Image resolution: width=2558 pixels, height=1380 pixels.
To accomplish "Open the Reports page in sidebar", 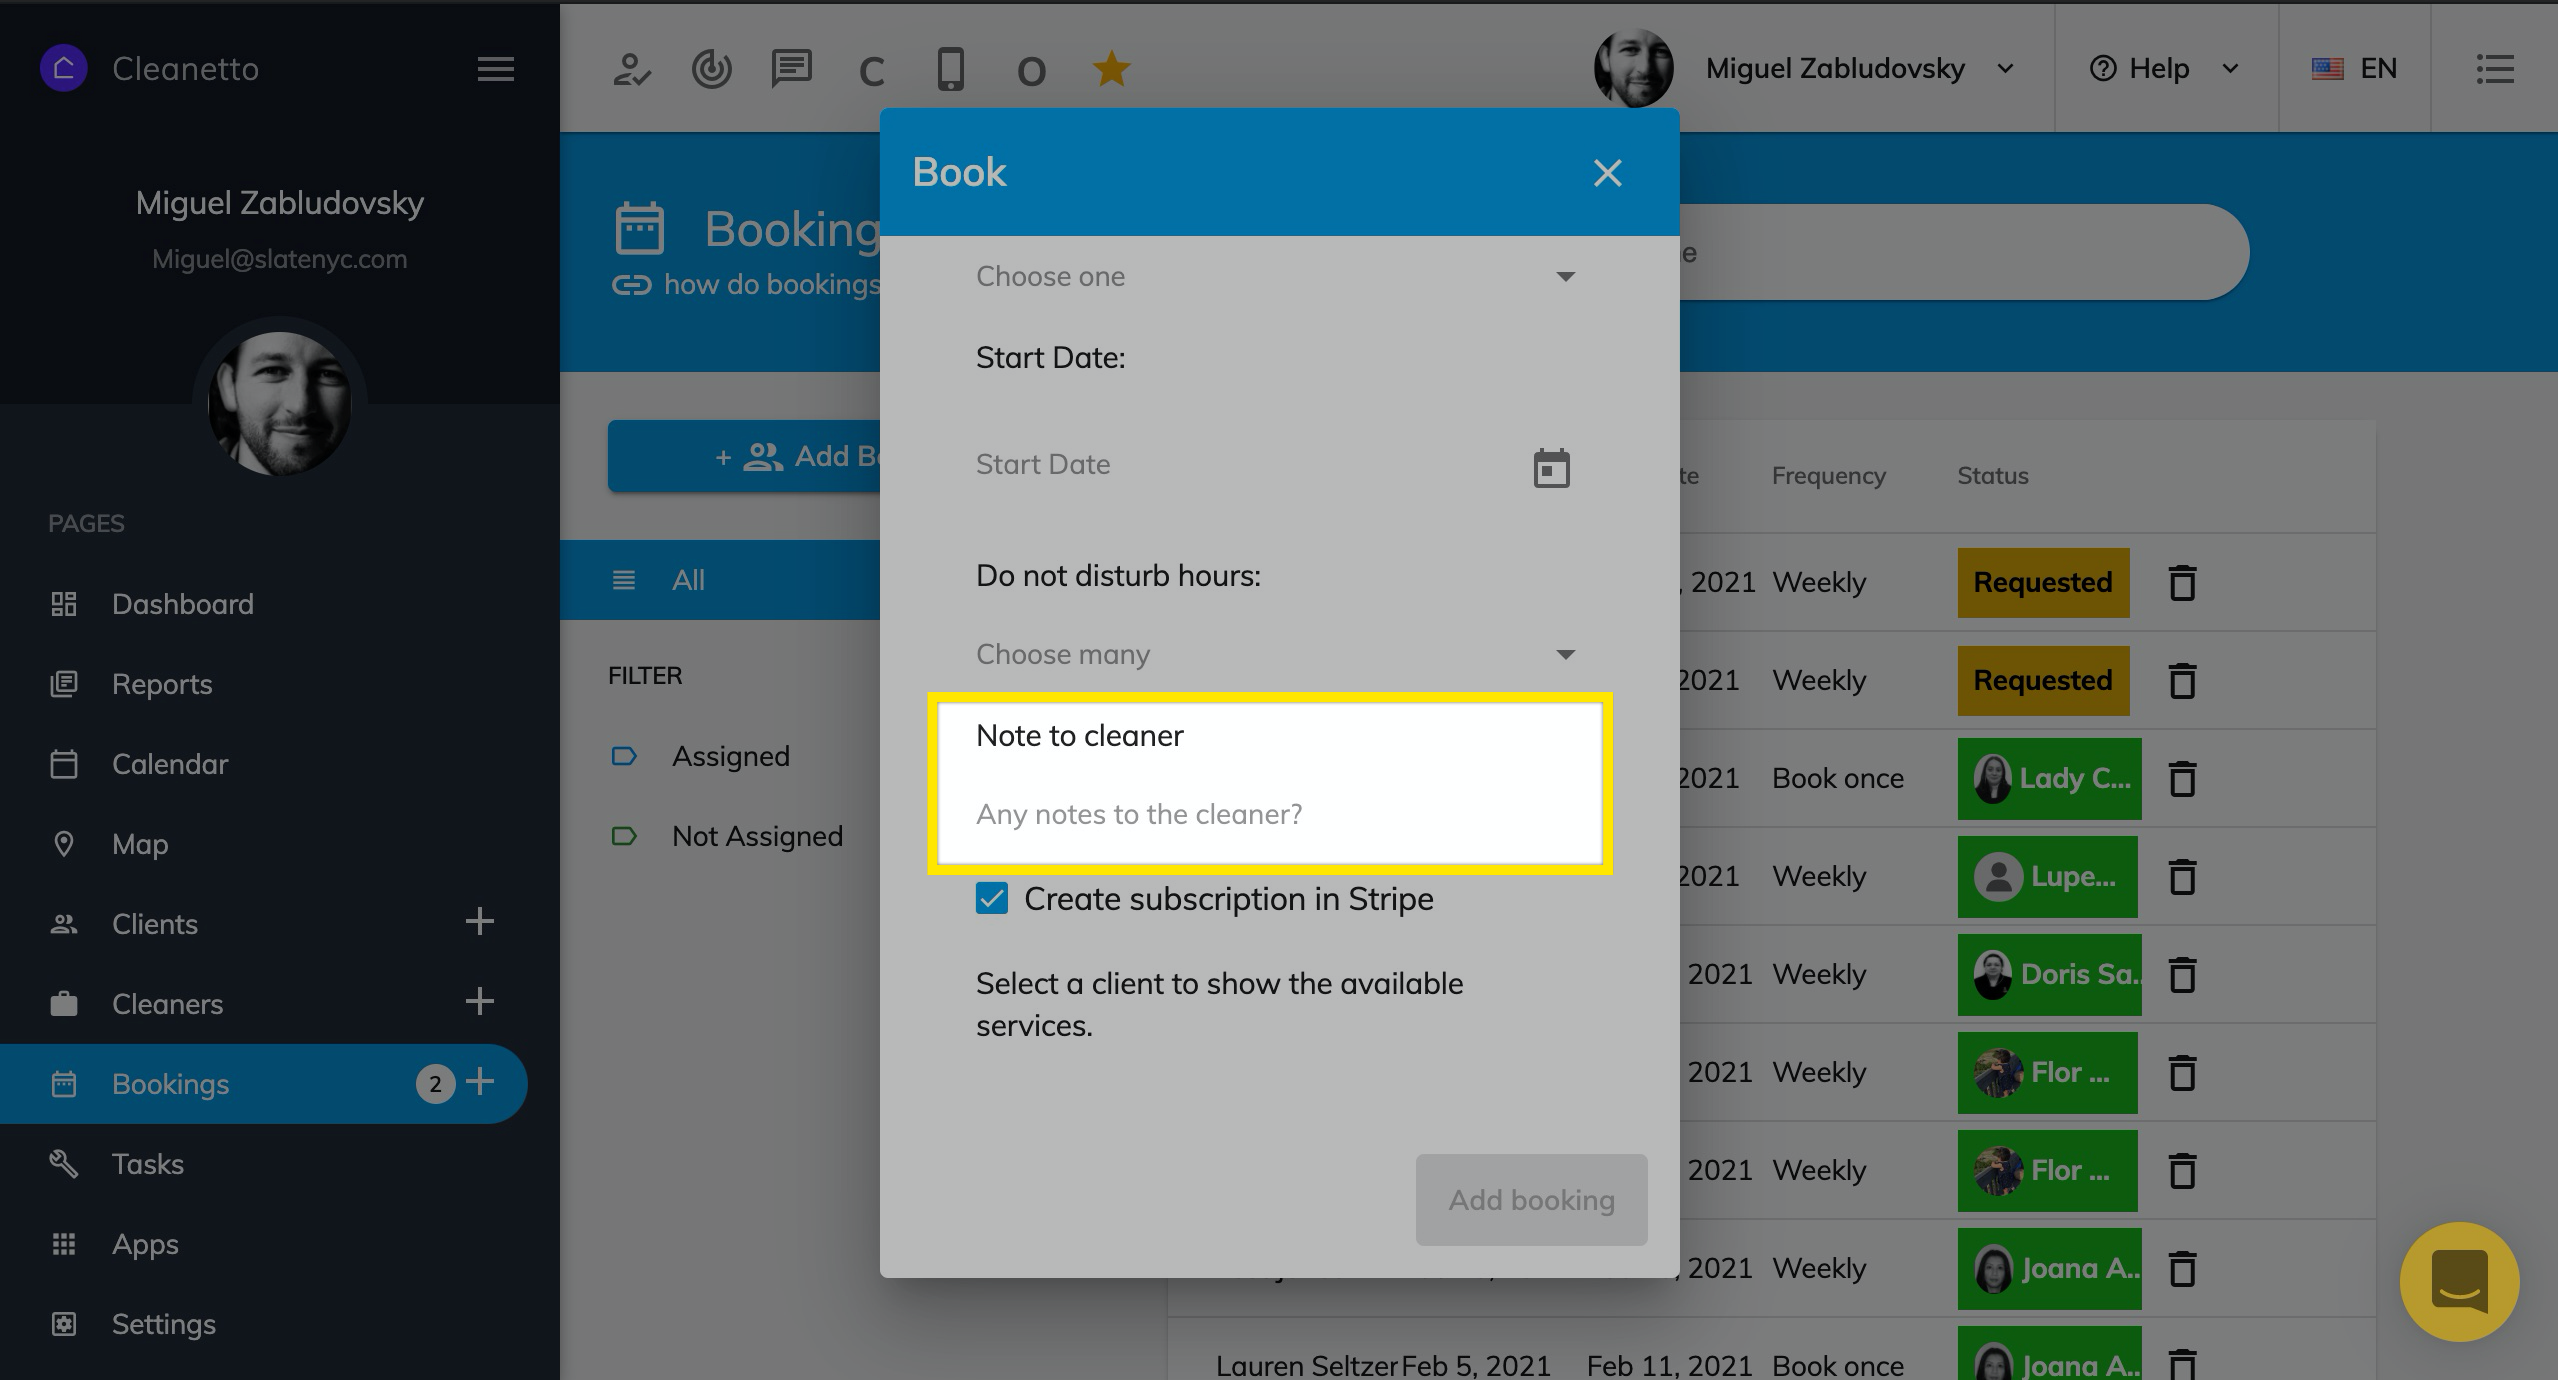I will (x=162, y=684).
